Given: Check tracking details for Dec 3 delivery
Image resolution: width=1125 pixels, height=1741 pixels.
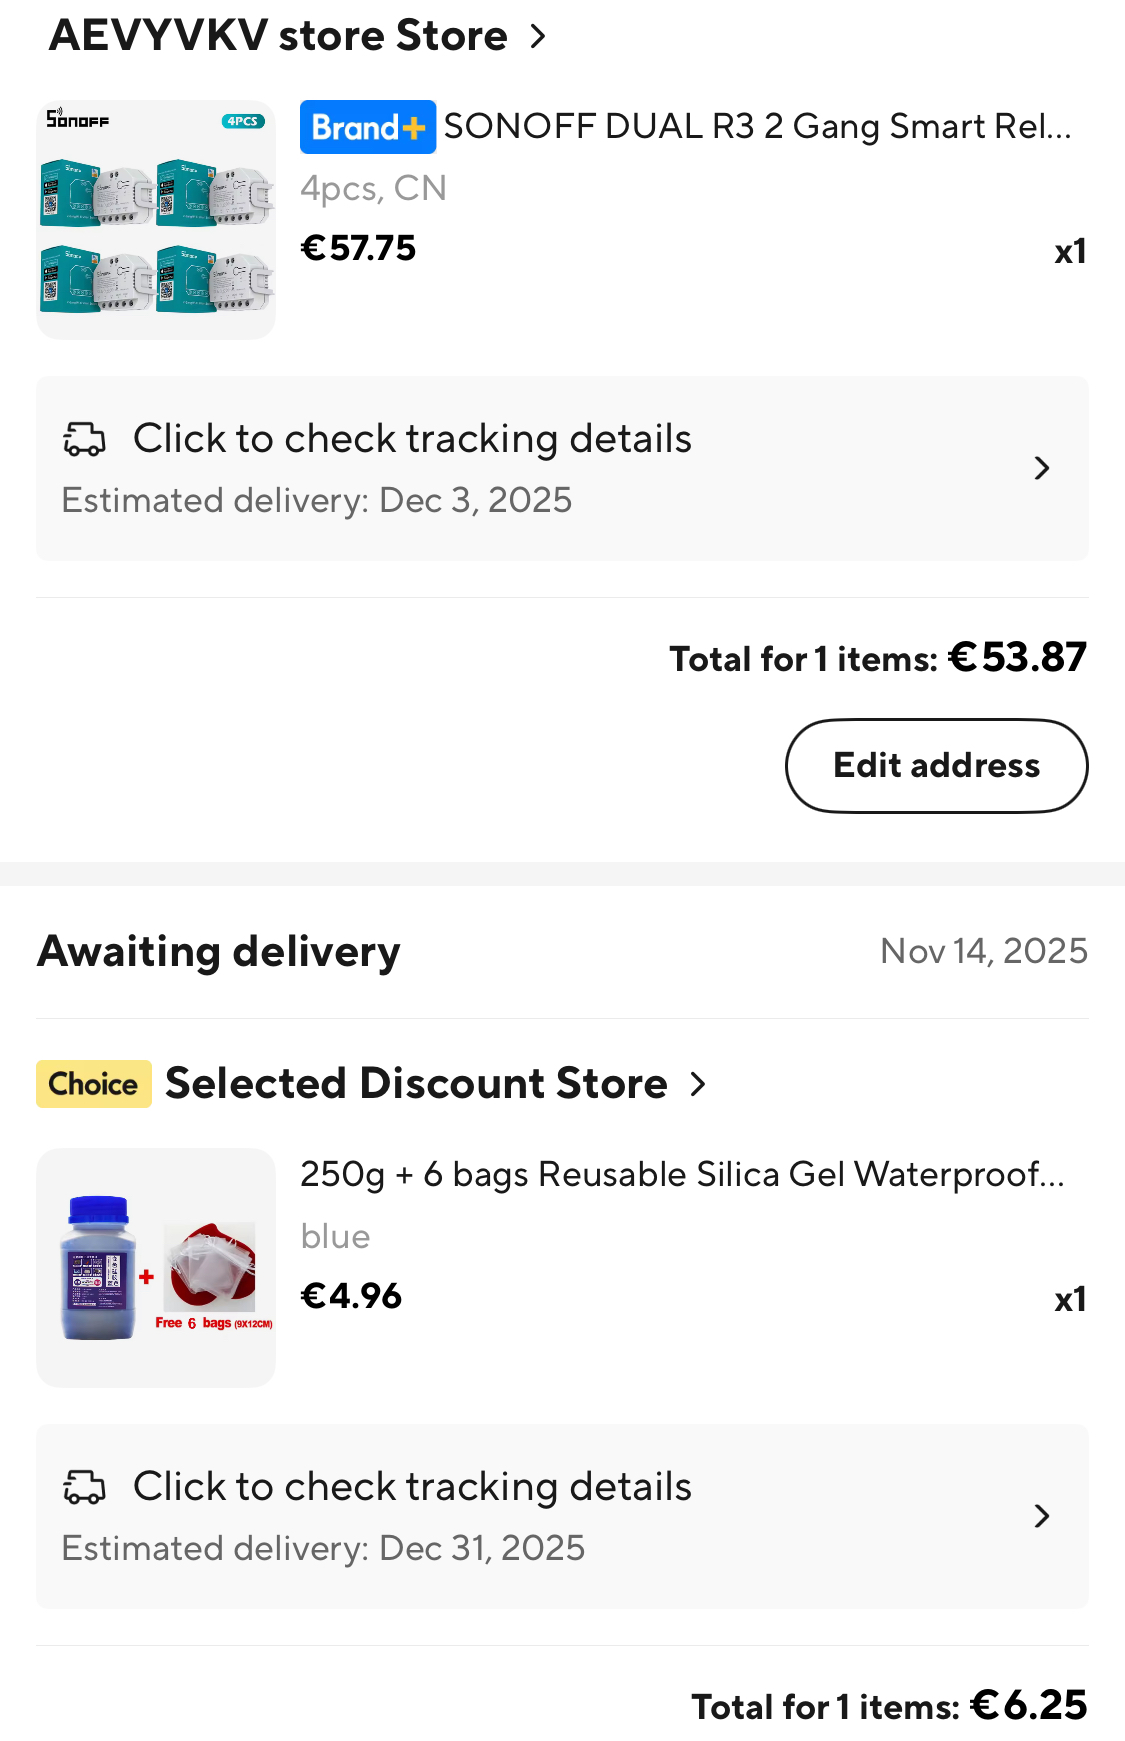Looking at the screenshot, I should (412, 439).
